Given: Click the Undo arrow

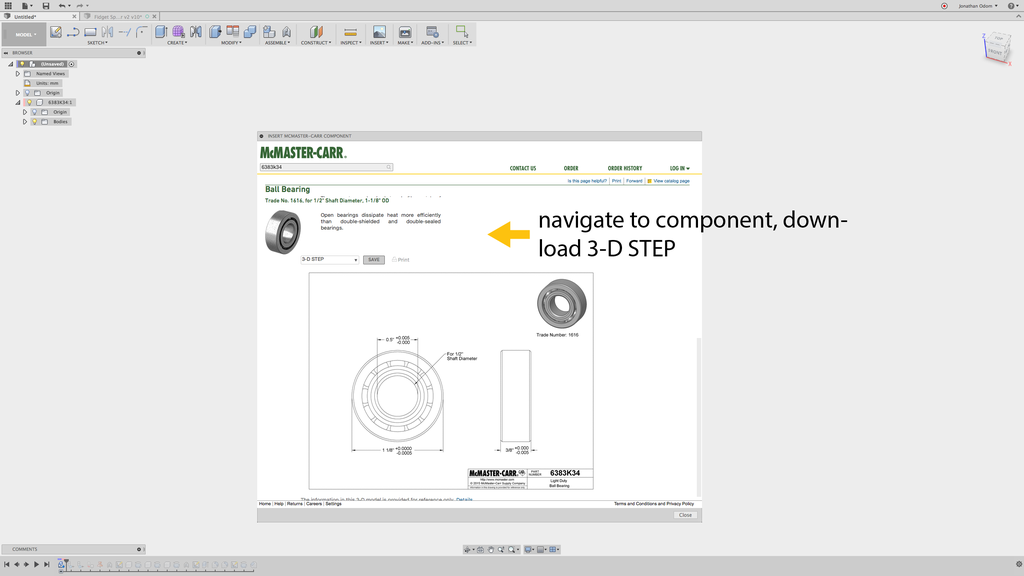Looking at the screenshot, I should coord(62,6).
